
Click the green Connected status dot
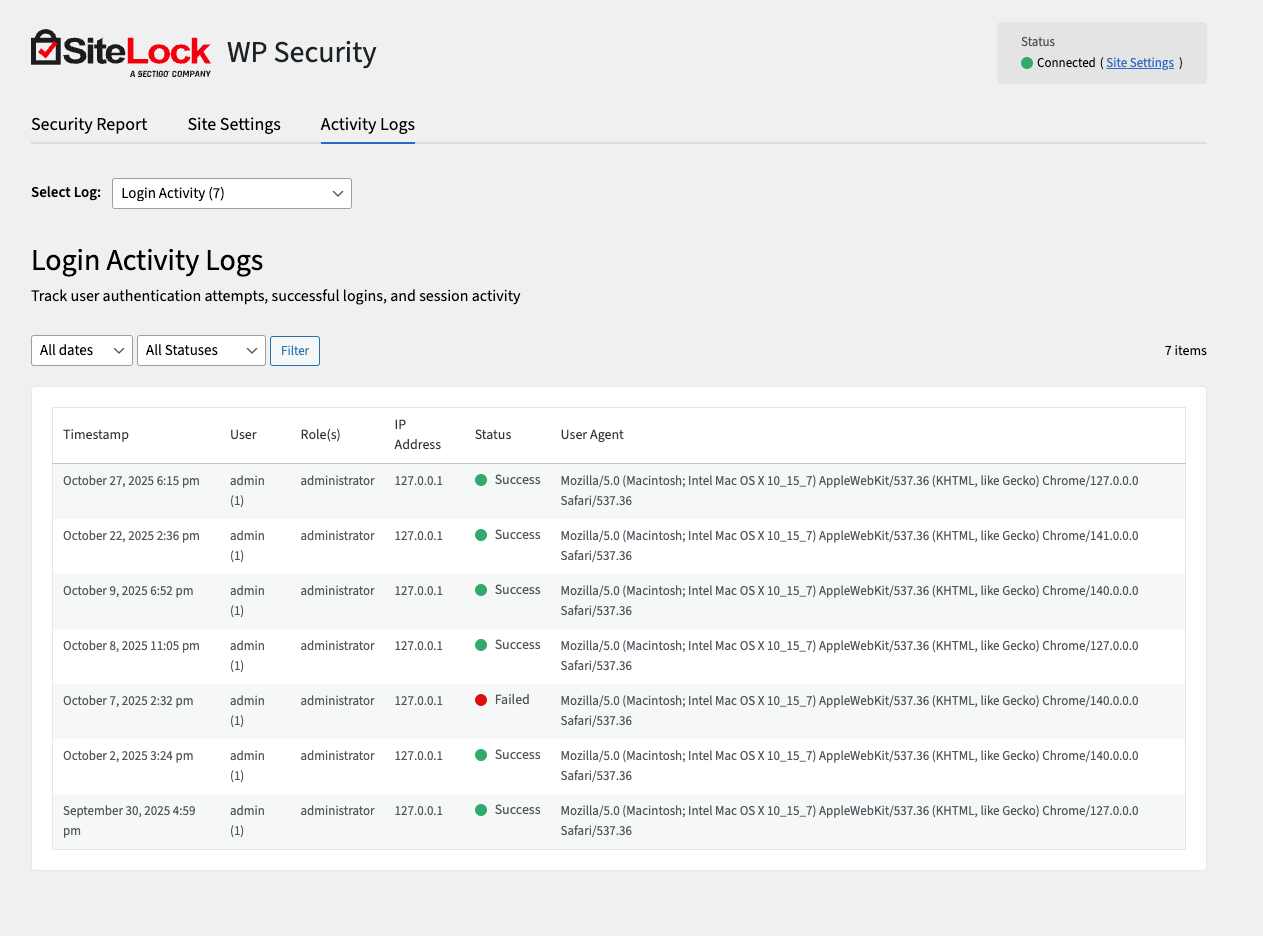click(x=1025, y=62)
